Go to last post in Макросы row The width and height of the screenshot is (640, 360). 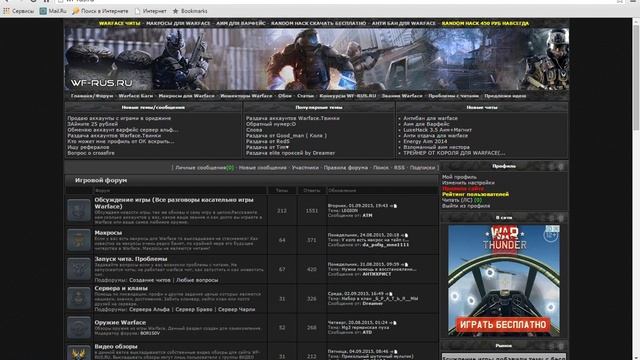coord(405,235)
